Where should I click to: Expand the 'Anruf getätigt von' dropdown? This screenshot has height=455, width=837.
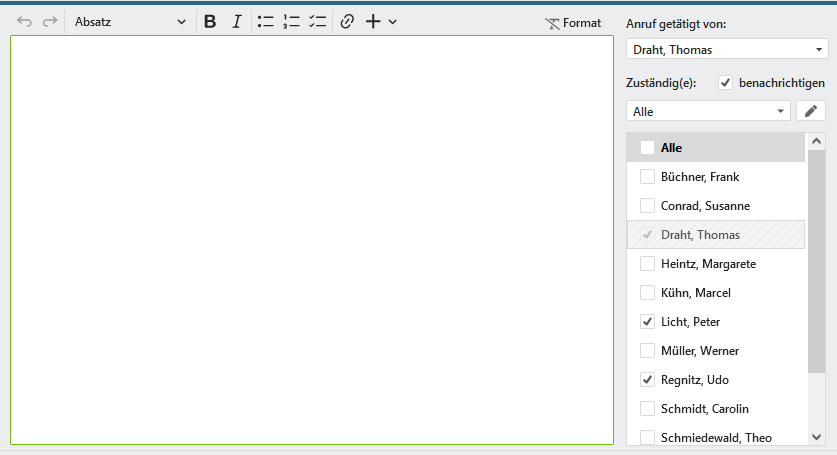(726, 49)
